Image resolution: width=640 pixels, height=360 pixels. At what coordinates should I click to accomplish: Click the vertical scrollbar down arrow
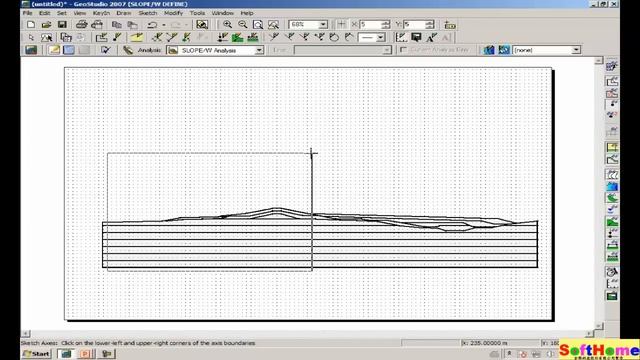598,326
